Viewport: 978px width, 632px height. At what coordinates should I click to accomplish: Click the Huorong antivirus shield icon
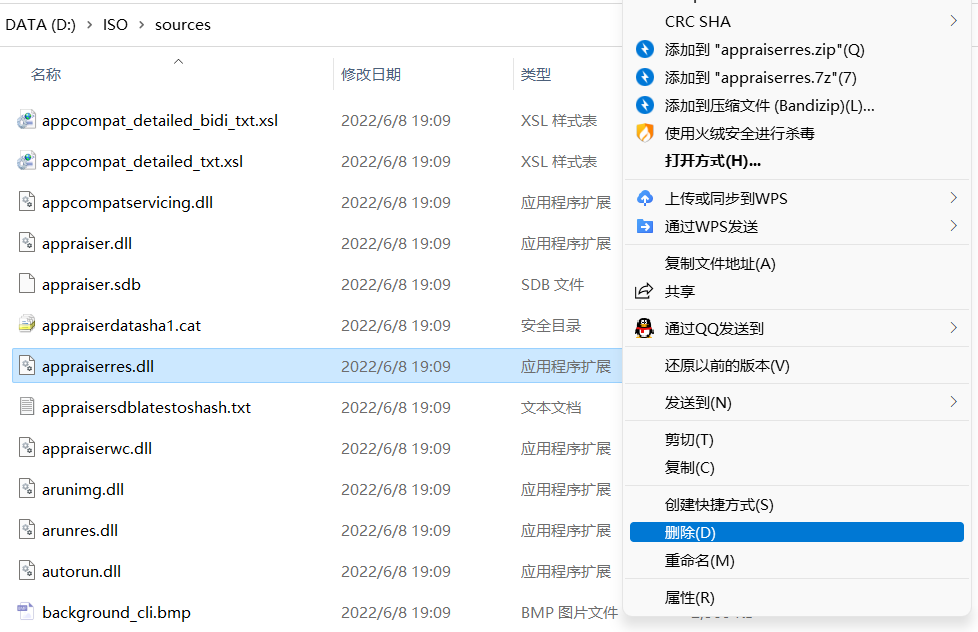click(x=645, y=133)
